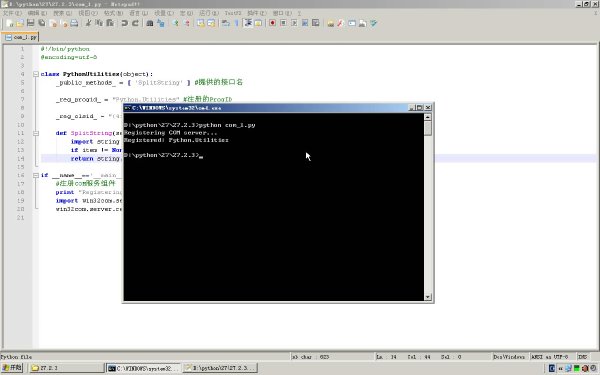Redo the edit with the Redo arrow

pyautogui.click(x=135, y=23)
